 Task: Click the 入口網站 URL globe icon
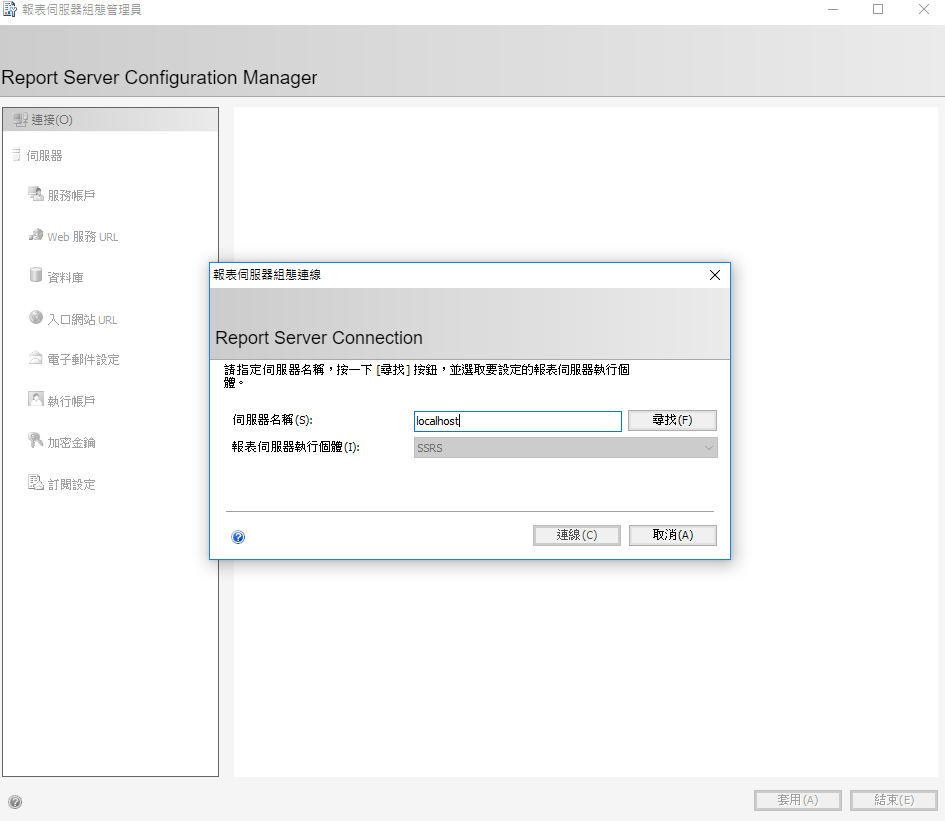pyautogui.click(x=36, y=319)
